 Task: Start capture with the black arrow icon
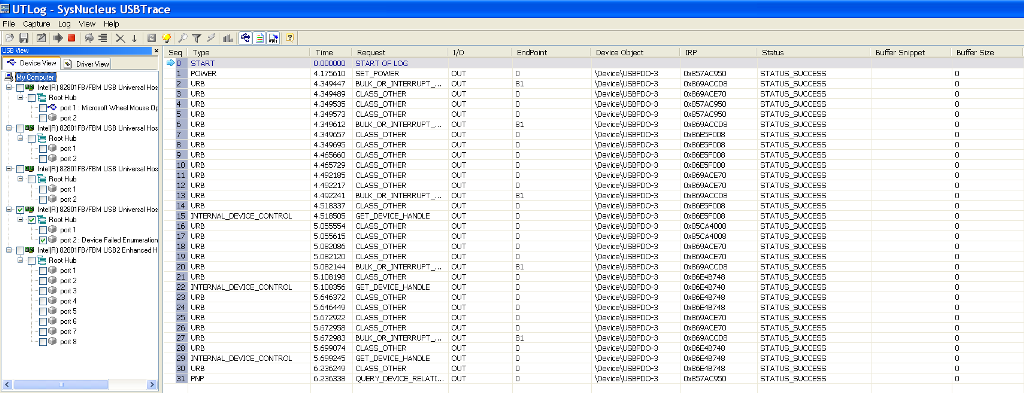[x=57, y=38]
